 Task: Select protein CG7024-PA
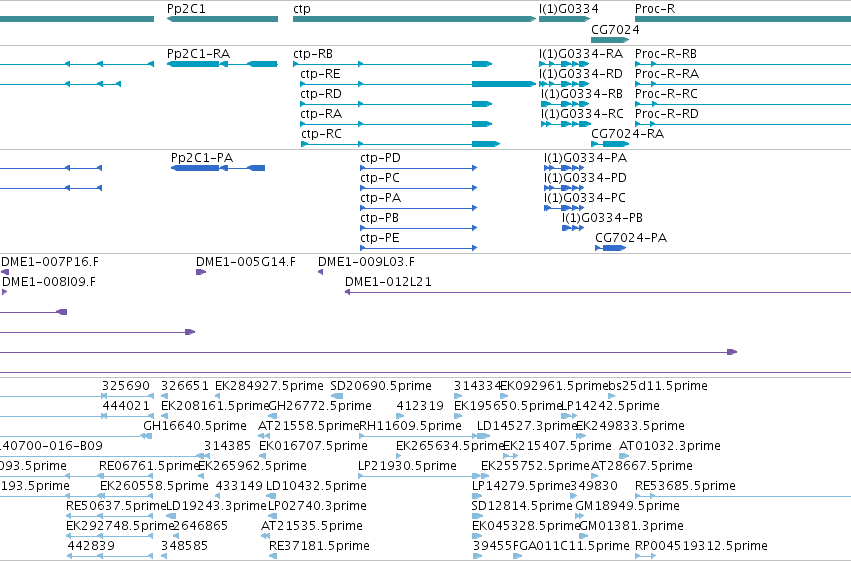pyautogui.click(x=631, y=238)
